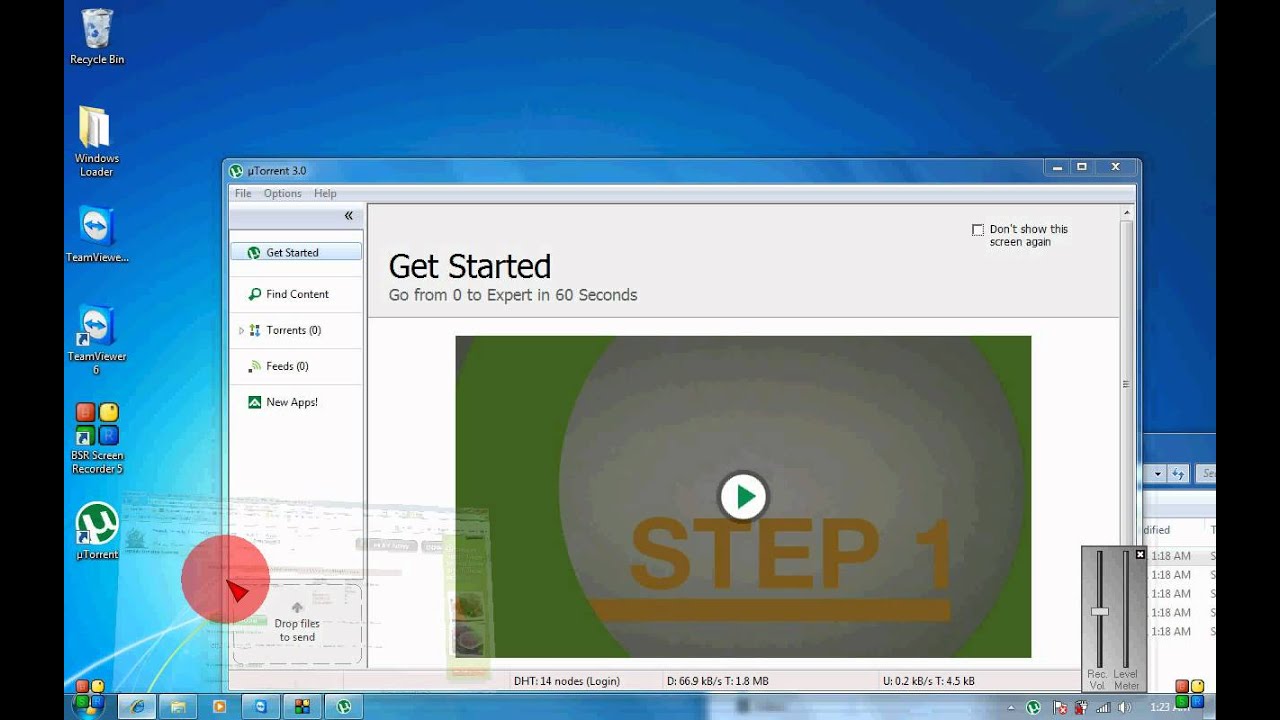Viewport: 1280px width, 720px height.
Task: Select the TeamViewer 6 desktop shortcut
Action: coord(96,340)
